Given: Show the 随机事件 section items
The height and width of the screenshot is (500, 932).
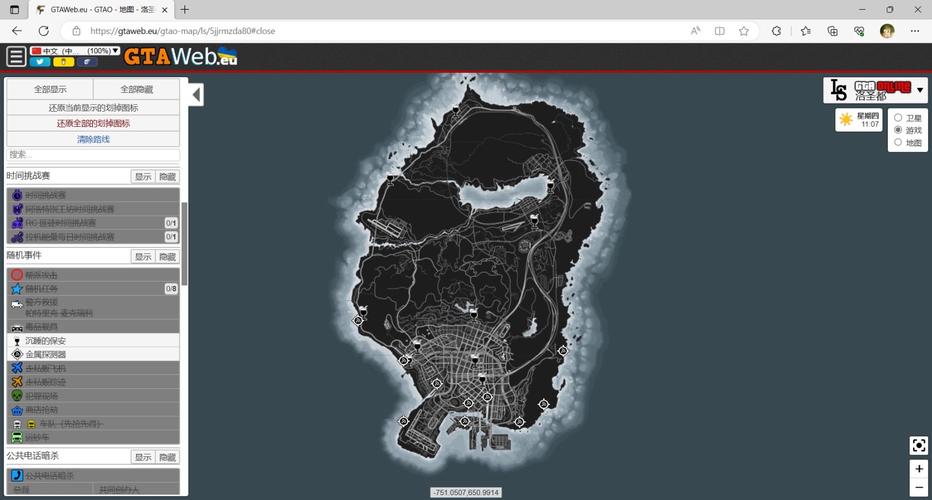Looking at the screenshot, I should click(143, 256).
